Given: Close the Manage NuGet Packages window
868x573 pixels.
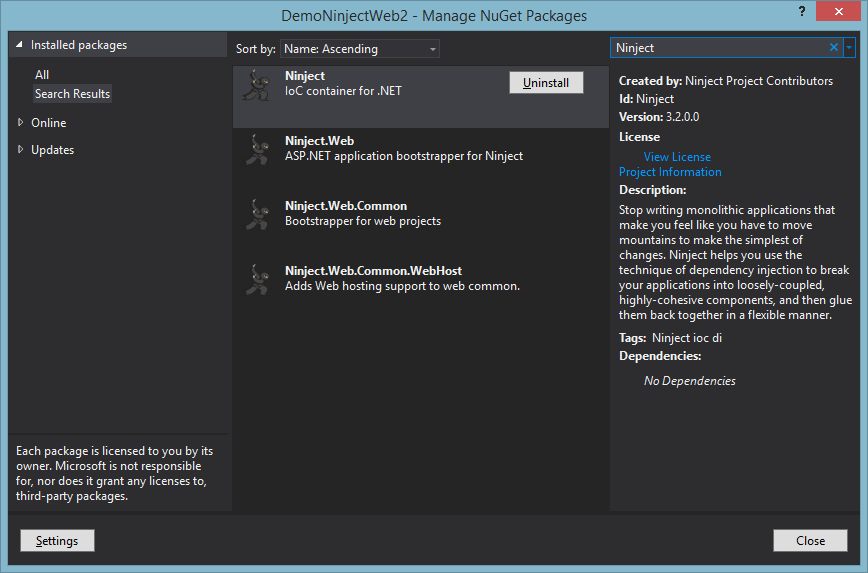Looking at the screenshot, I should click(838, 11).
